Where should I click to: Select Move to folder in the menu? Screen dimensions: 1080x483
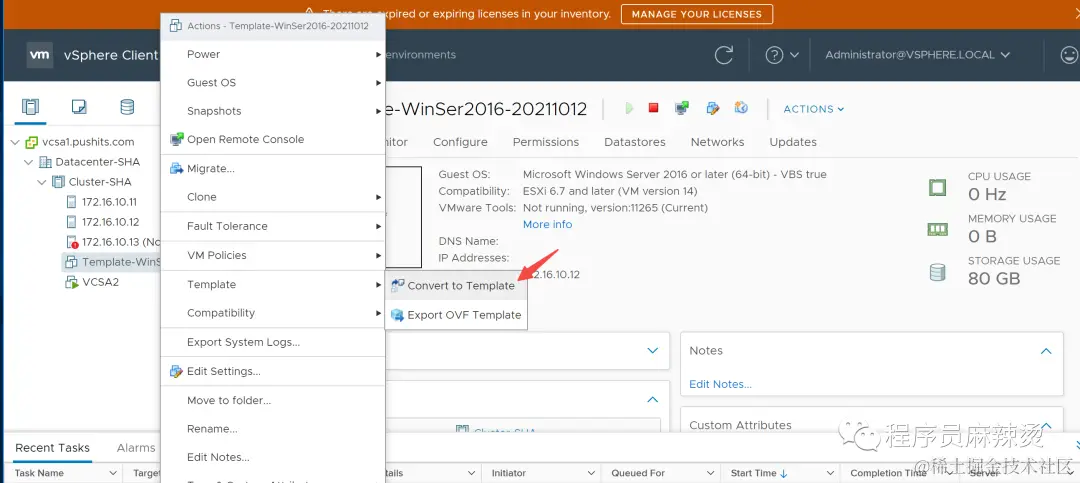click(x=272, y=400)
